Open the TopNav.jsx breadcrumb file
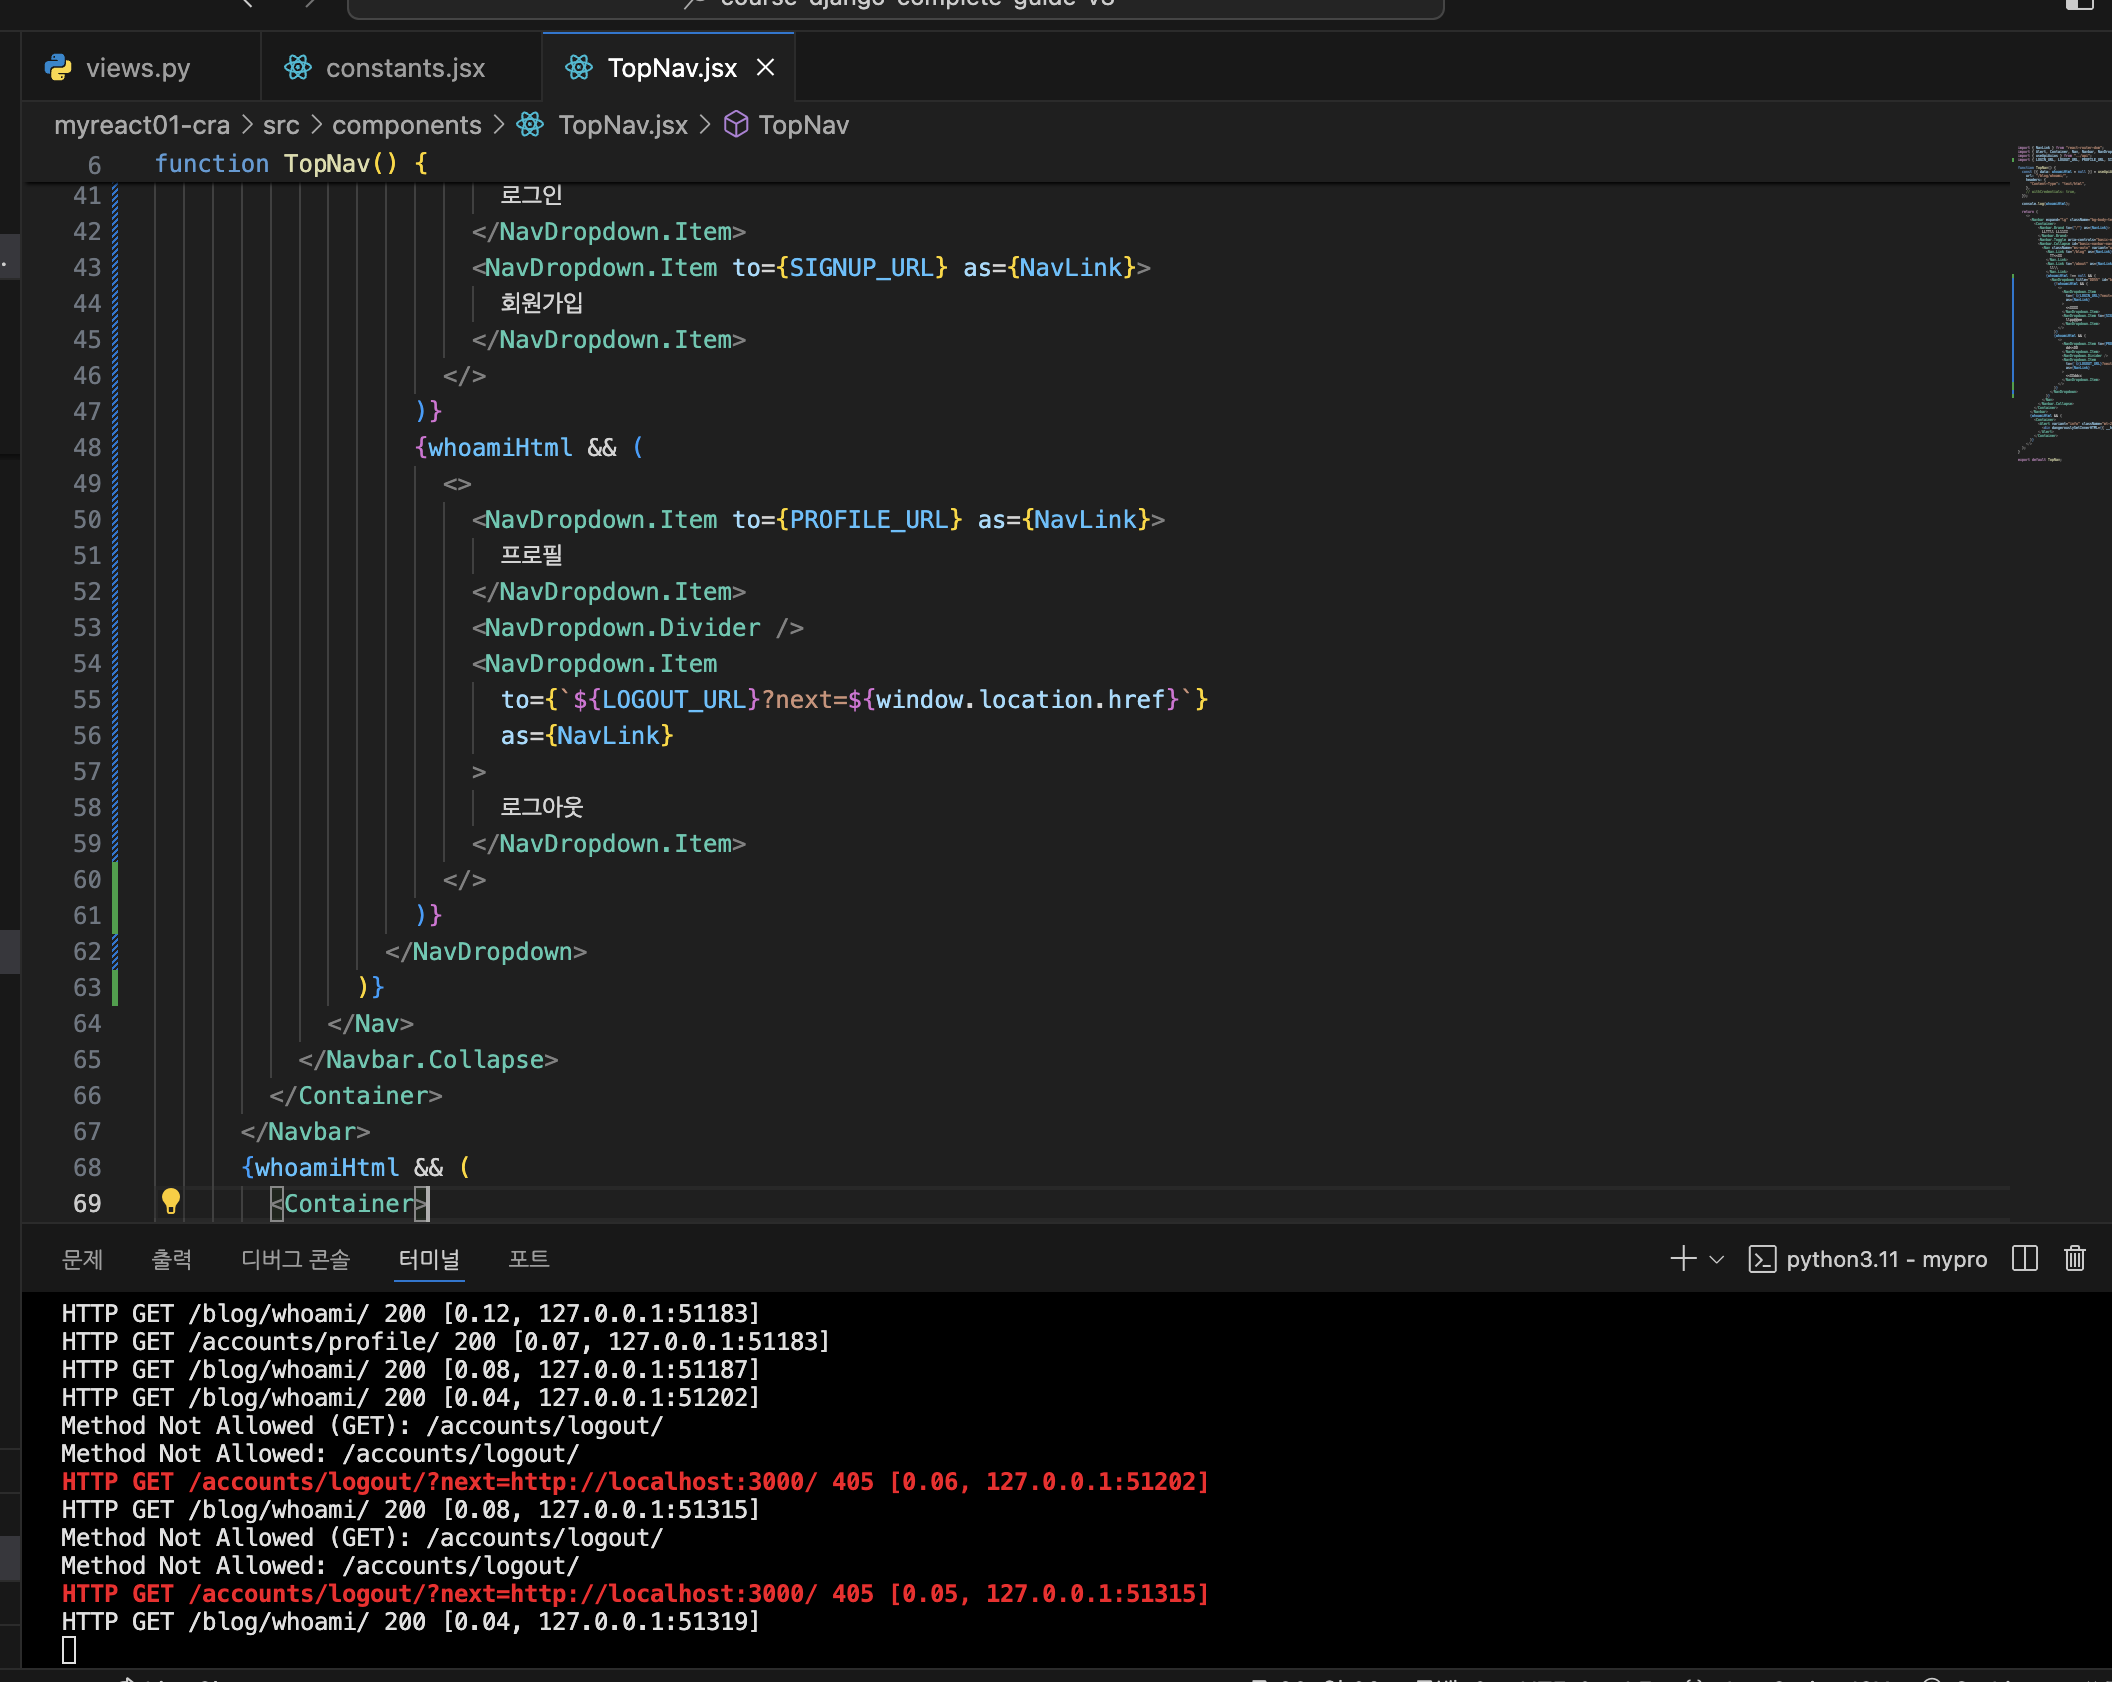The width and height of the screenshot is (2112, 1682). (x=623, y=125)
